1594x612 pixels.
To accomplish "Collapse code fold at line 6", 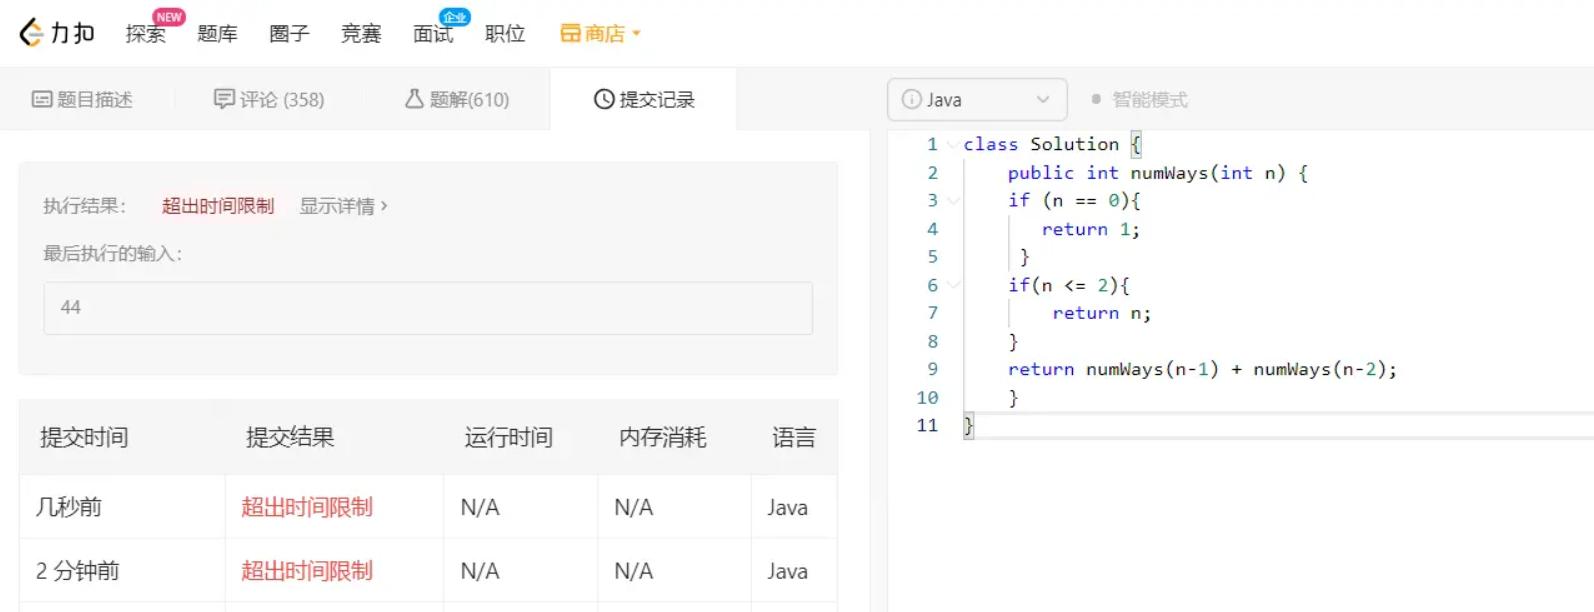I will 953,285.
